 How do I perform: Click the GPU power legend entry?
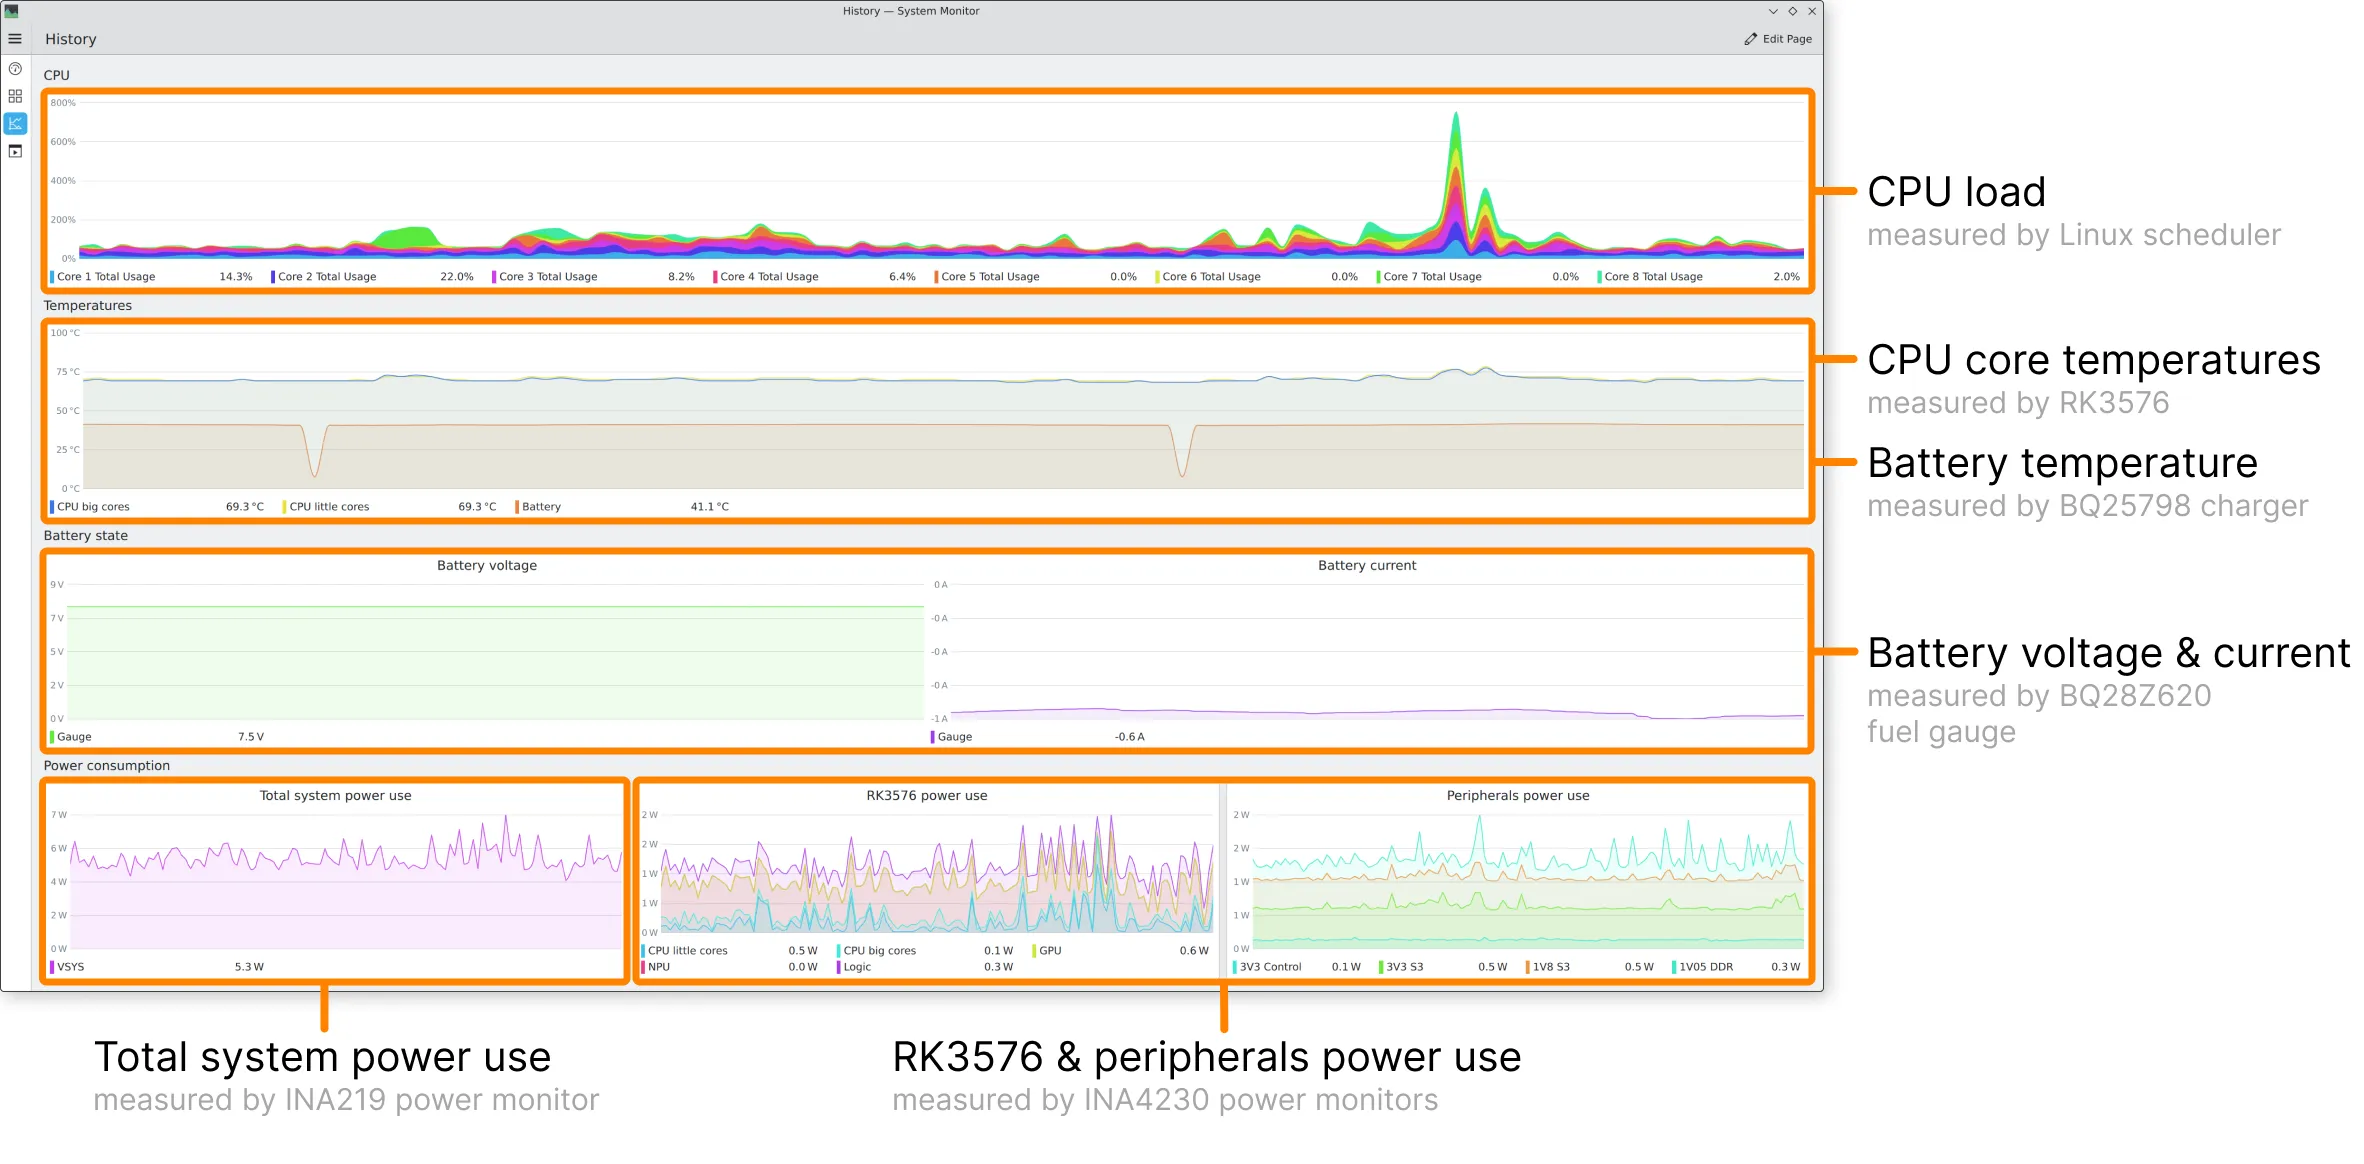(x=1121, y=951)
